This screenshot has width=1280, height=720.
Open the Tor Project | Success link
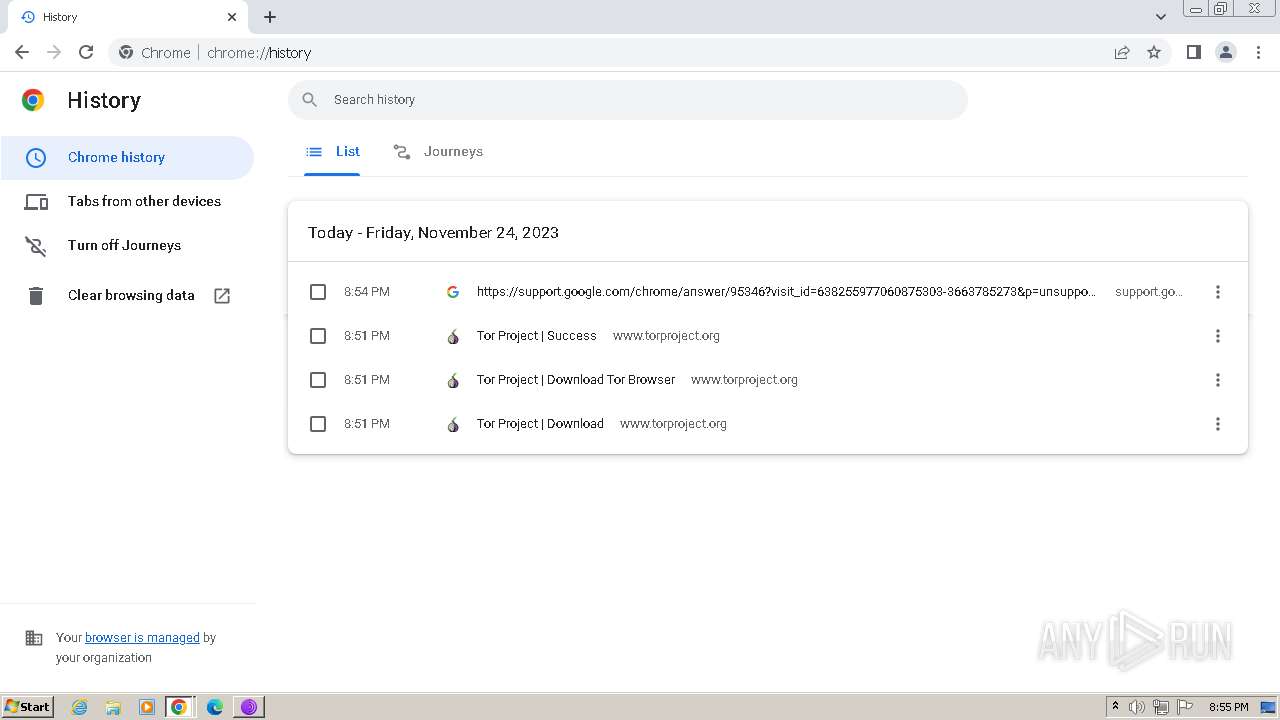tap(536, 336)
